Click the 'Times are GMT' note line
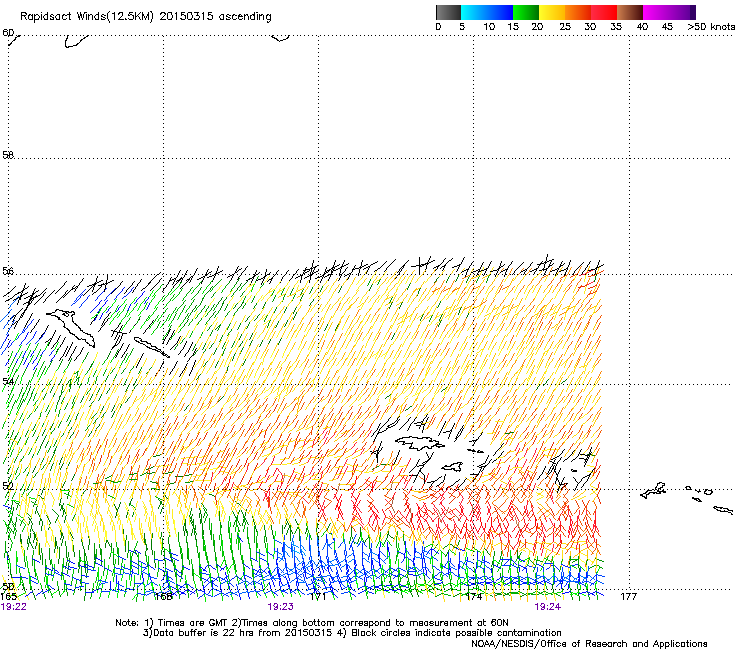The image size is (740, 650). 312,623
